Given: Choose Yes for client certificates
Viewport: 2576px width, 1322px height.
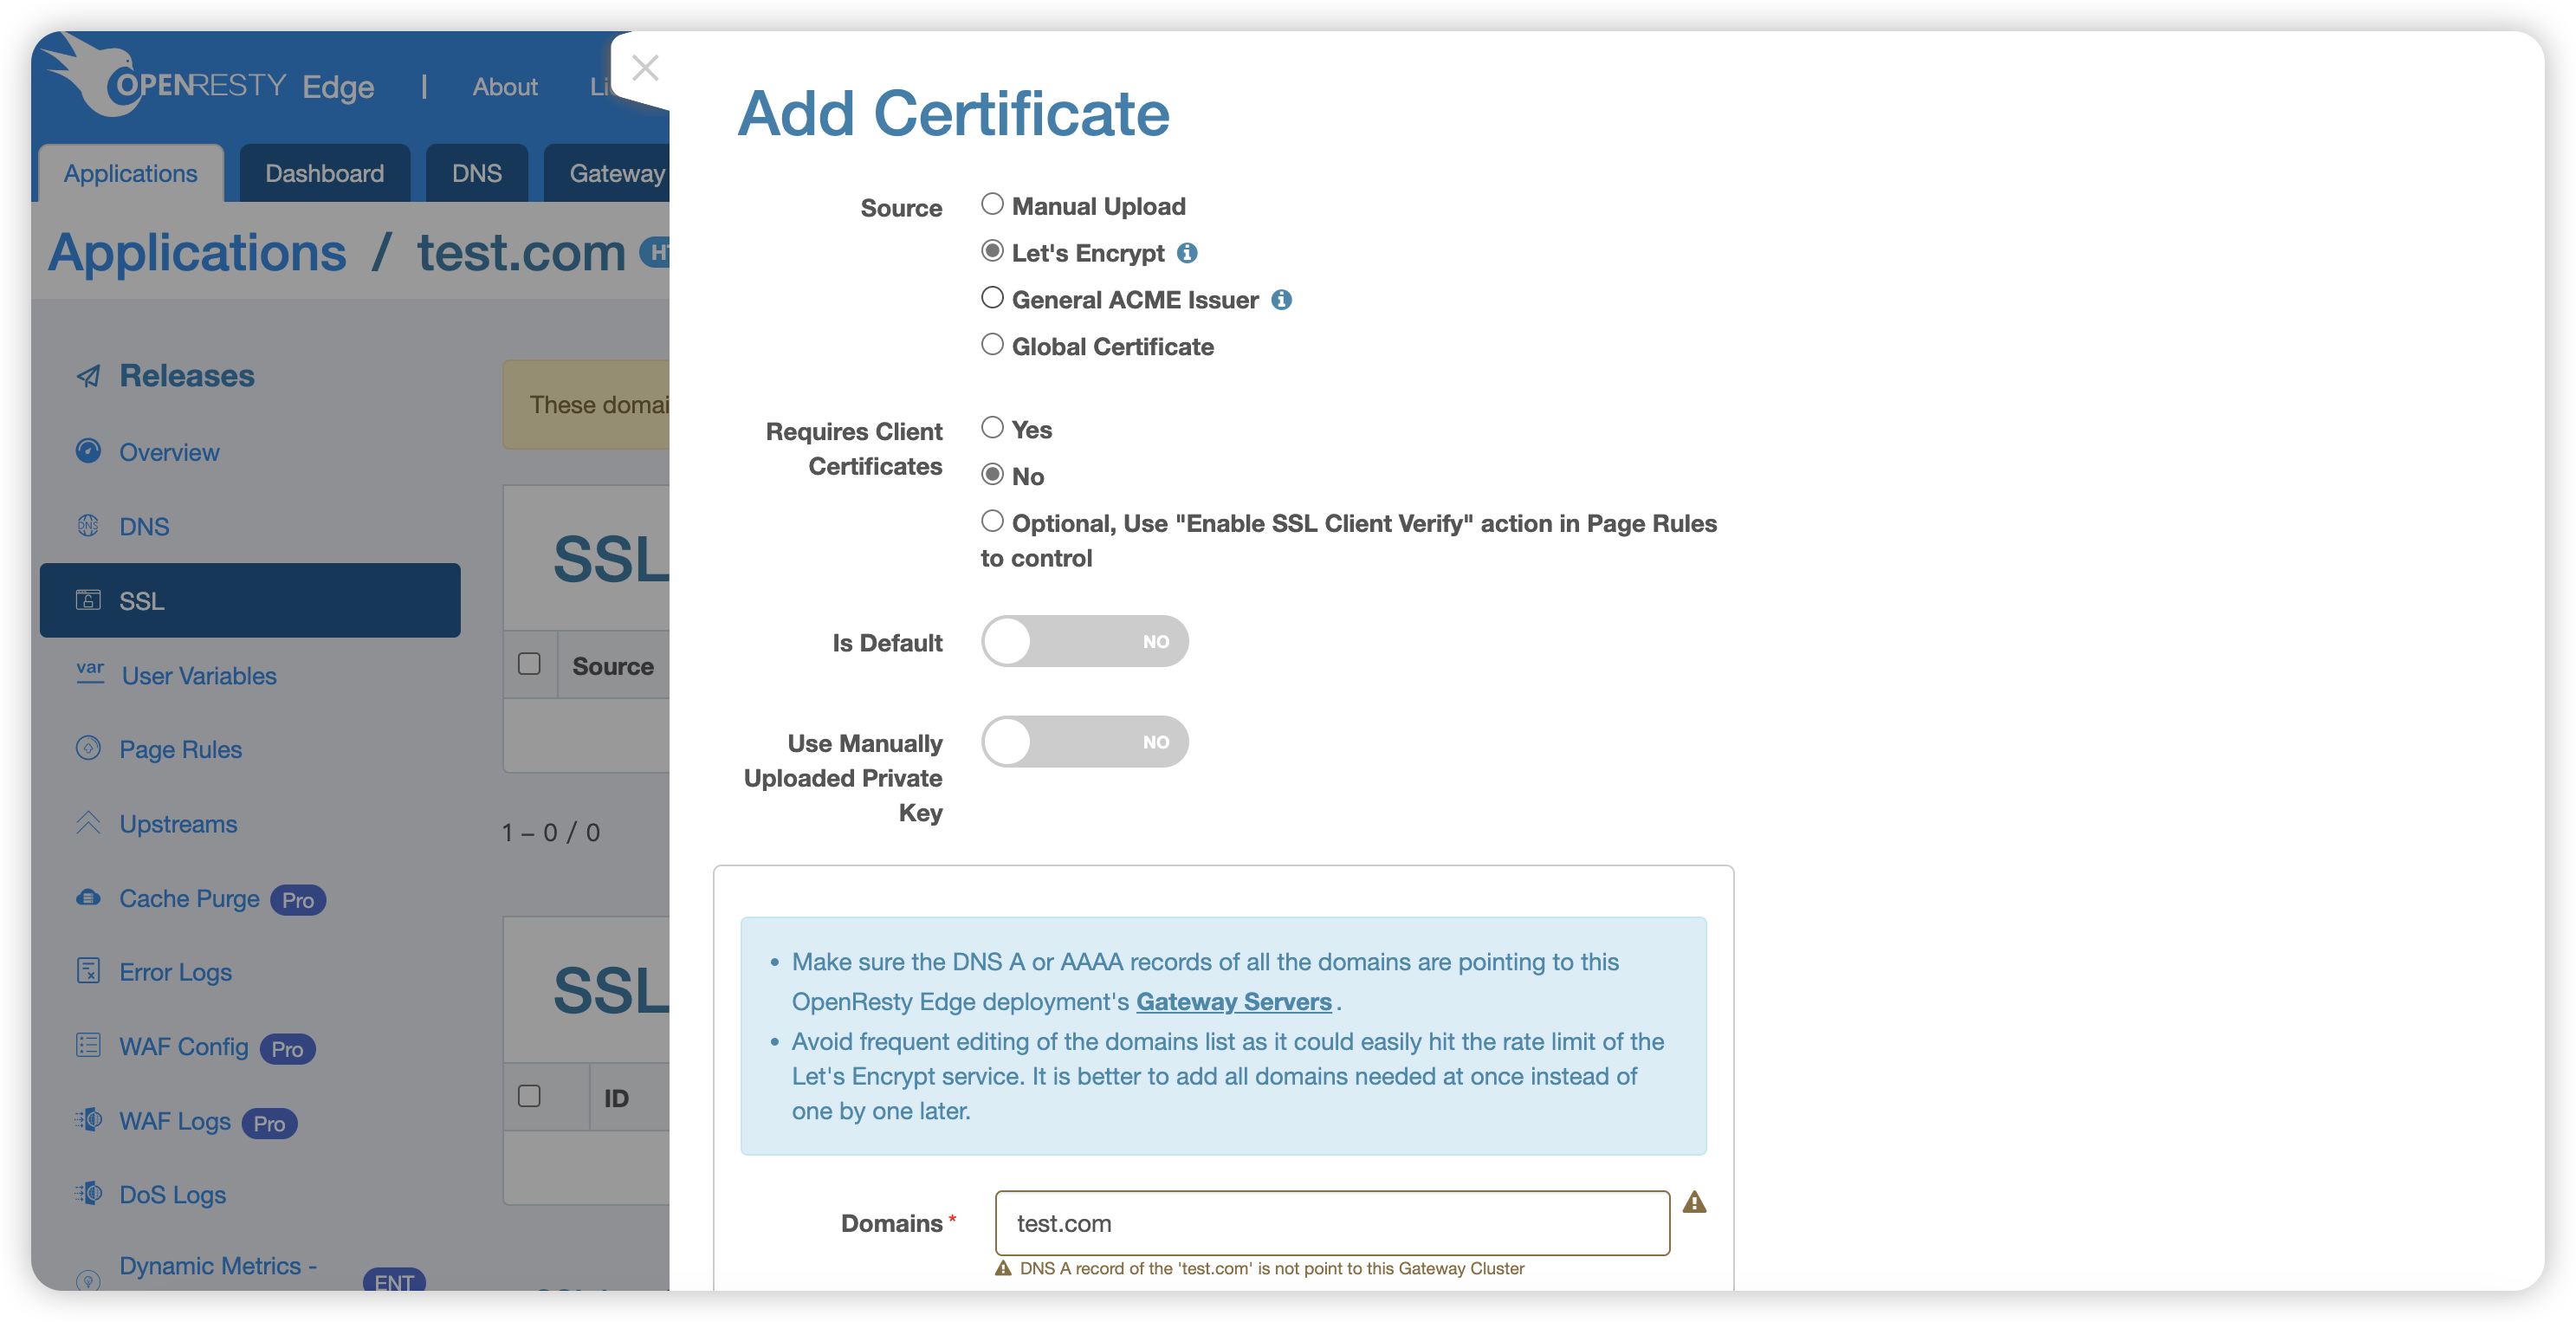Looking at the screenshot, I should tap(992, 428).
